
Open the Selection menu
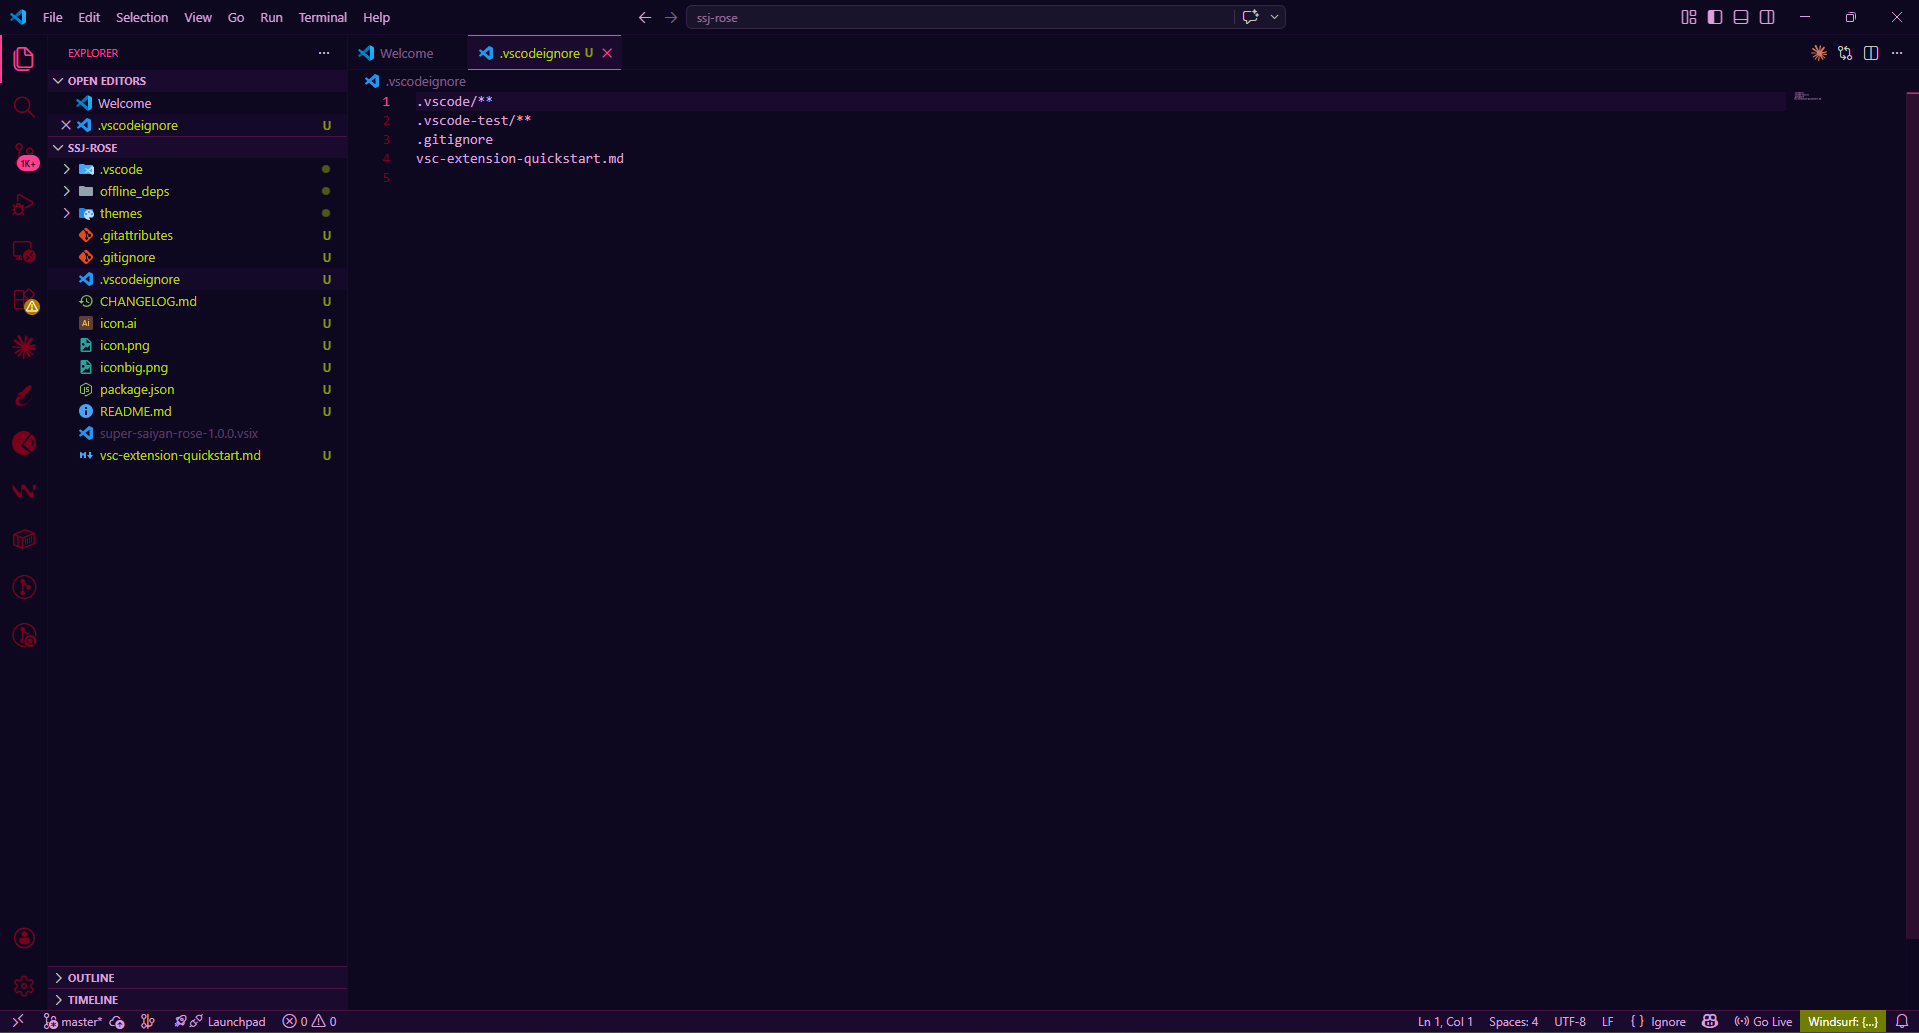(x=142, y=17)
